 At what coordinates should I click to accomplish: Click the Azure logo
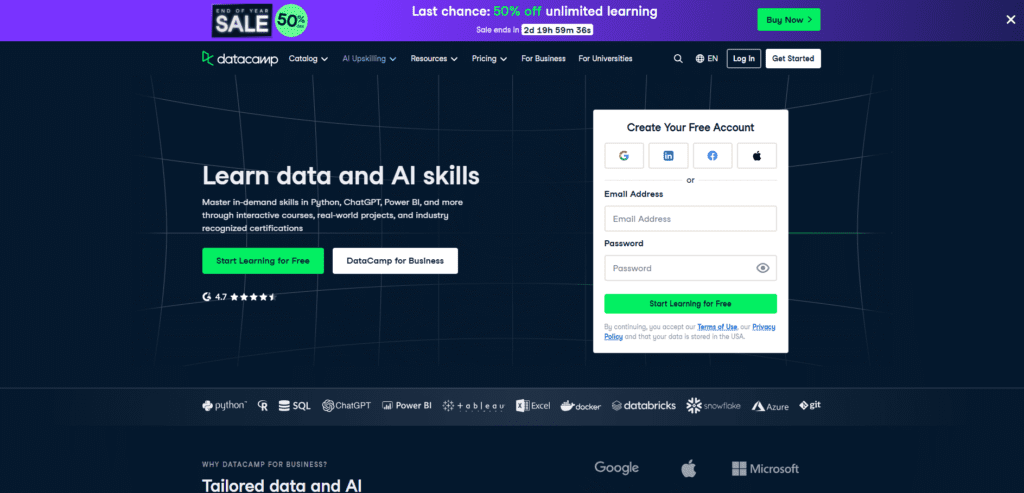(770, 406)
